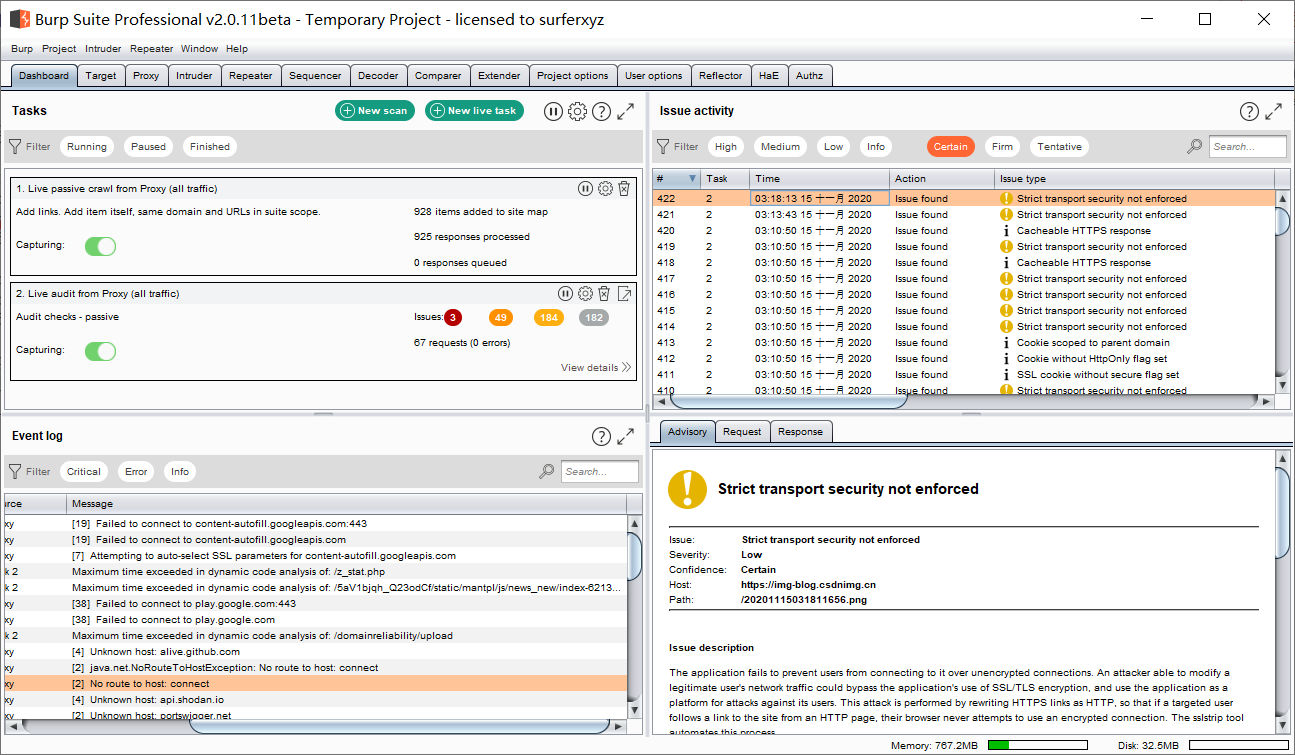The height and width of the screenshot is (755, 1295).
Task: Click Event log filter funnel icon
Action: 15,472
